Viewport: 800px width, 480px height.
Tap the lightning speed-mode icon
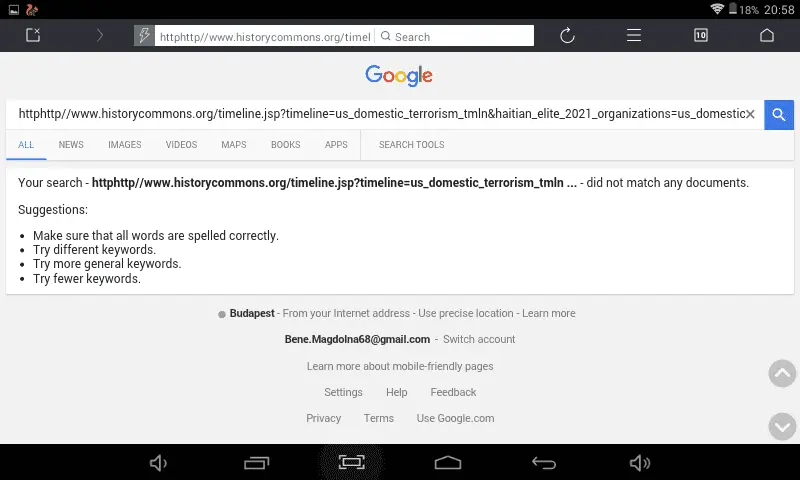(x=144, y=36)
